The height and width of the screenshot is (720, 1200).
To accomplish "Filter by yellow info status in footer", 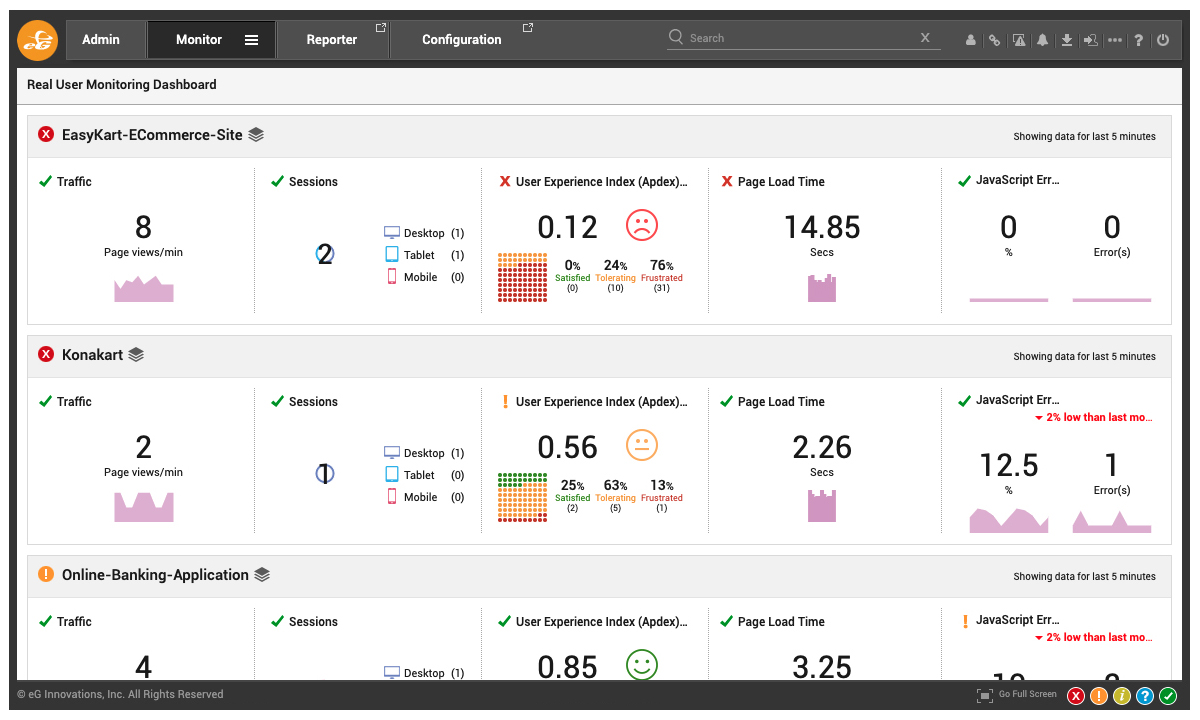I will (1122, 696).
